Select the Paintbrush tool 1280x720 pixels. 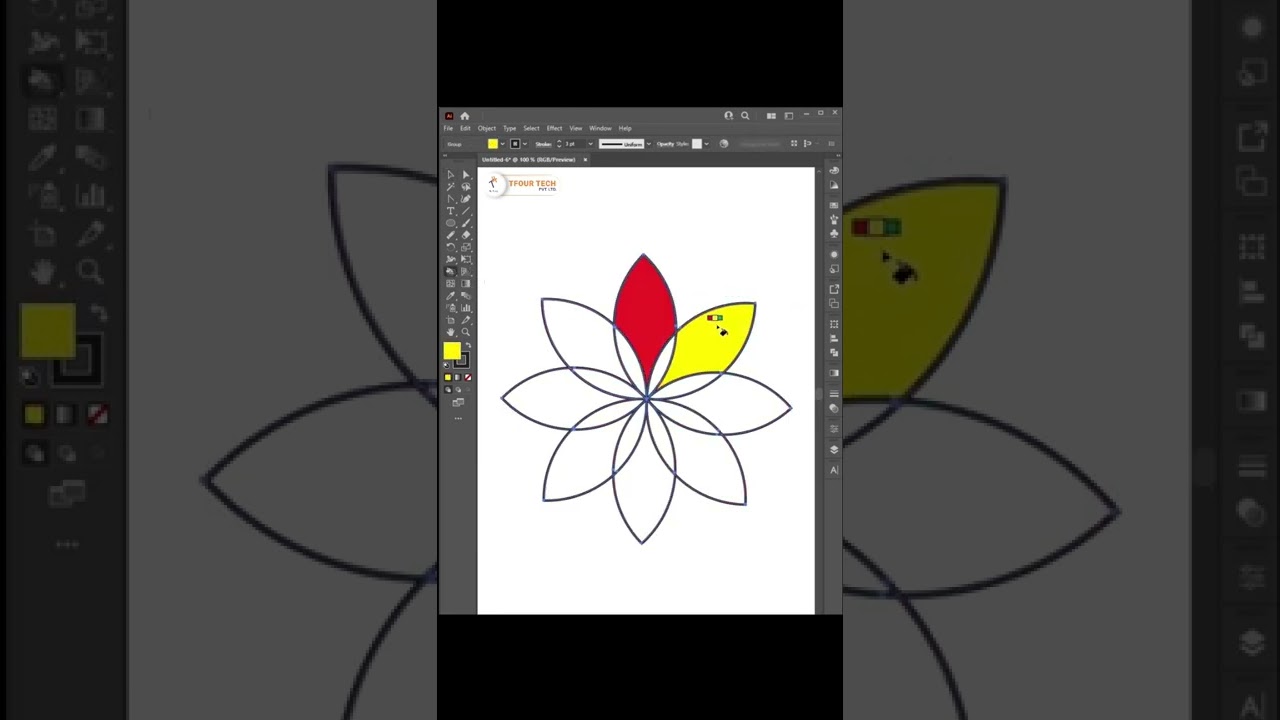click(466, 223)
